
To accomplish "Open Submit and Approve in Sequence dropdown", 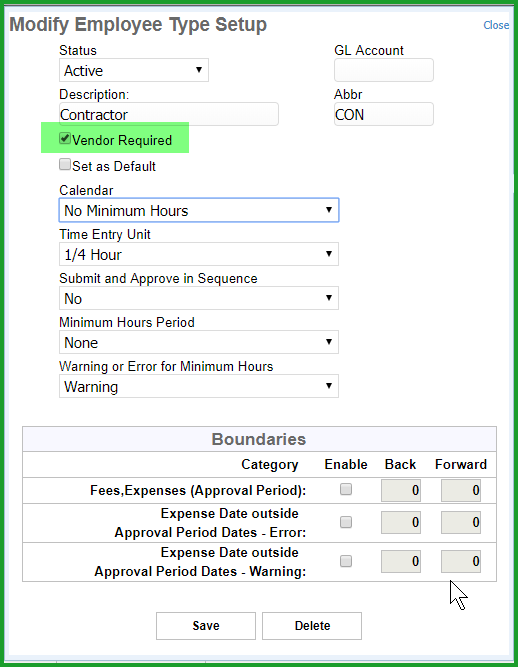I will [199, 298].
